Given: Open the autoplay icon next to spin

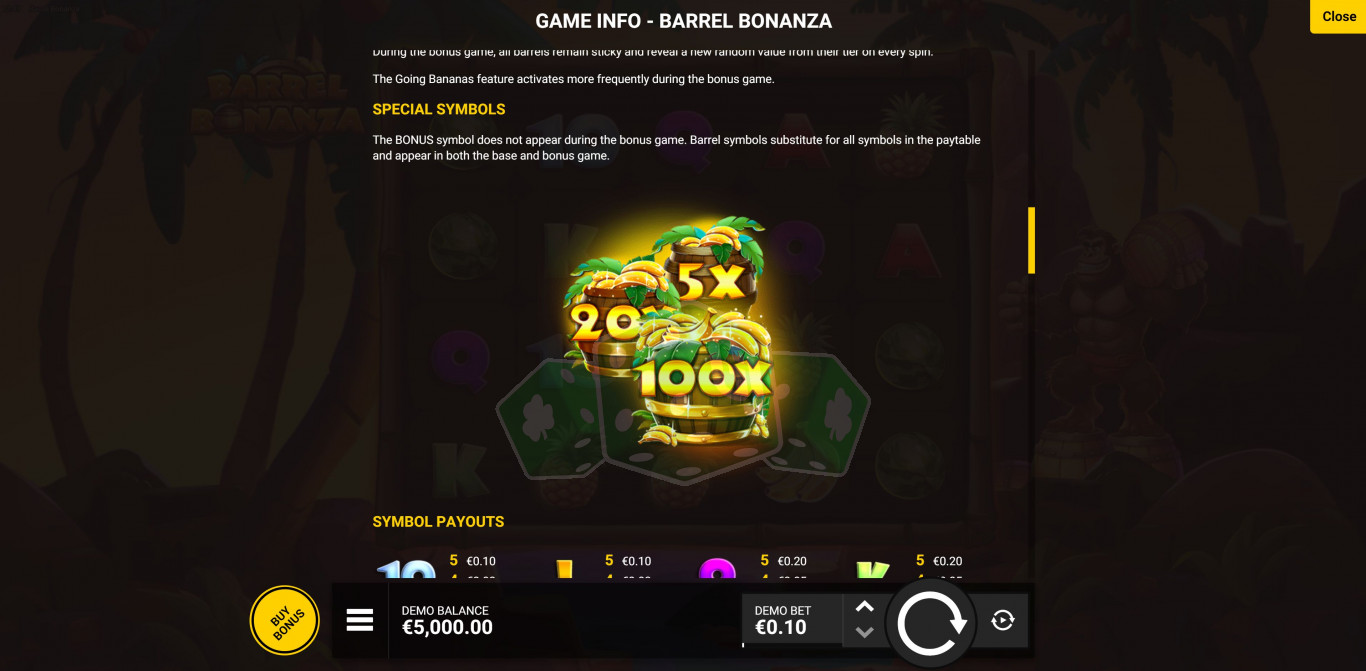Looking at the screenshot, I should (1003, 621).
